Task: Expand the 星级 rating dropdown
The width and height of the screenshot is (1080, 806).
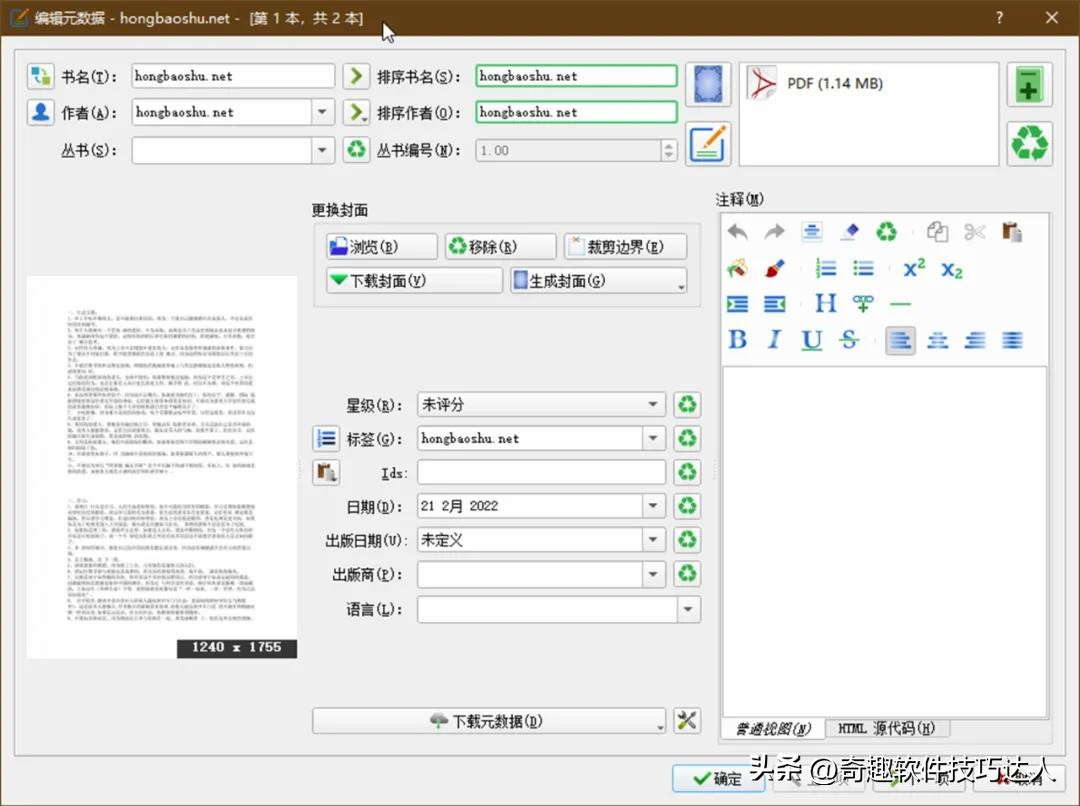Action: pyautogui.click(x=654, y=405)
